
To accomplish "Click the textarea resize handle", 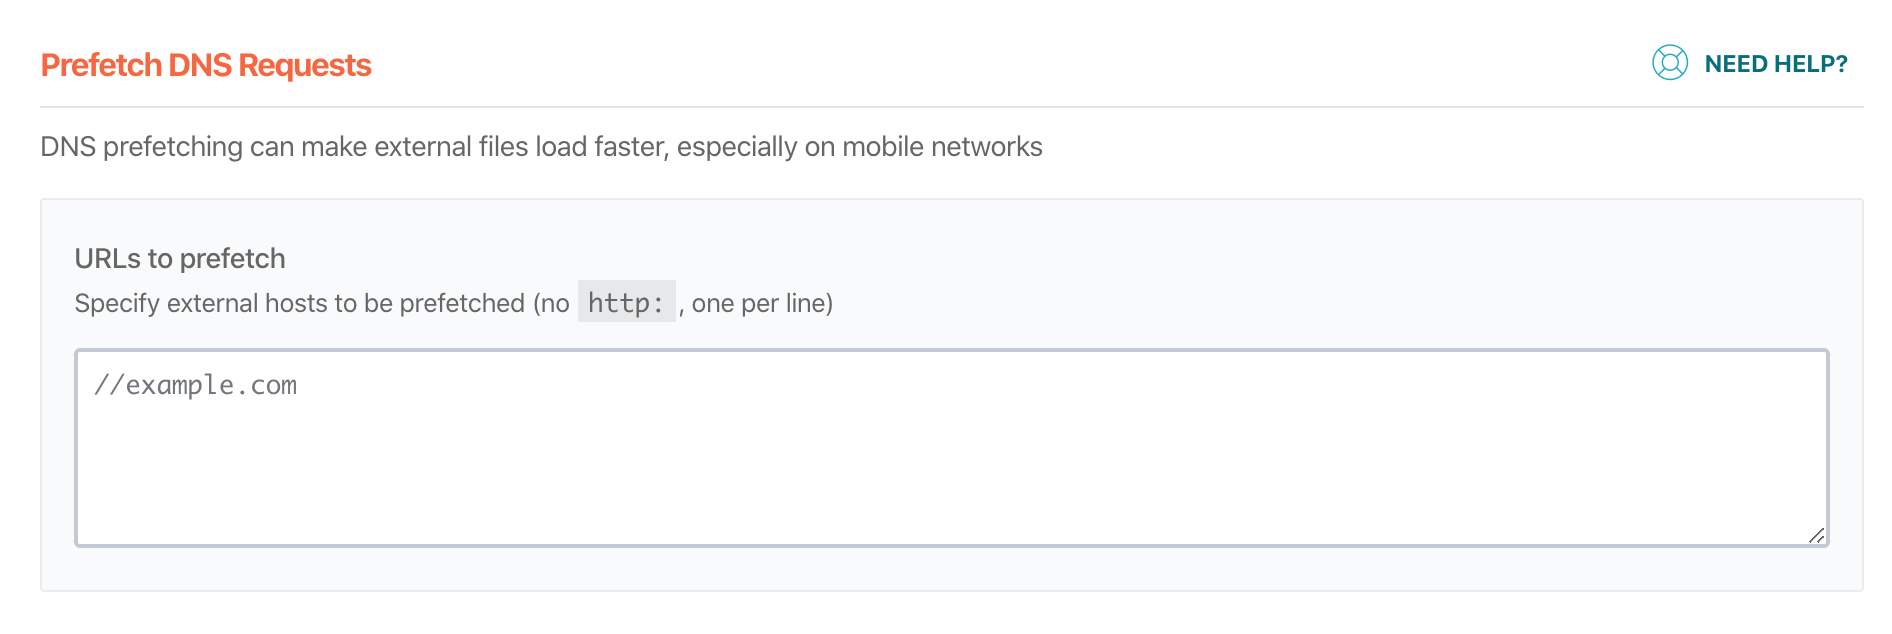I will coord(1816,536).
